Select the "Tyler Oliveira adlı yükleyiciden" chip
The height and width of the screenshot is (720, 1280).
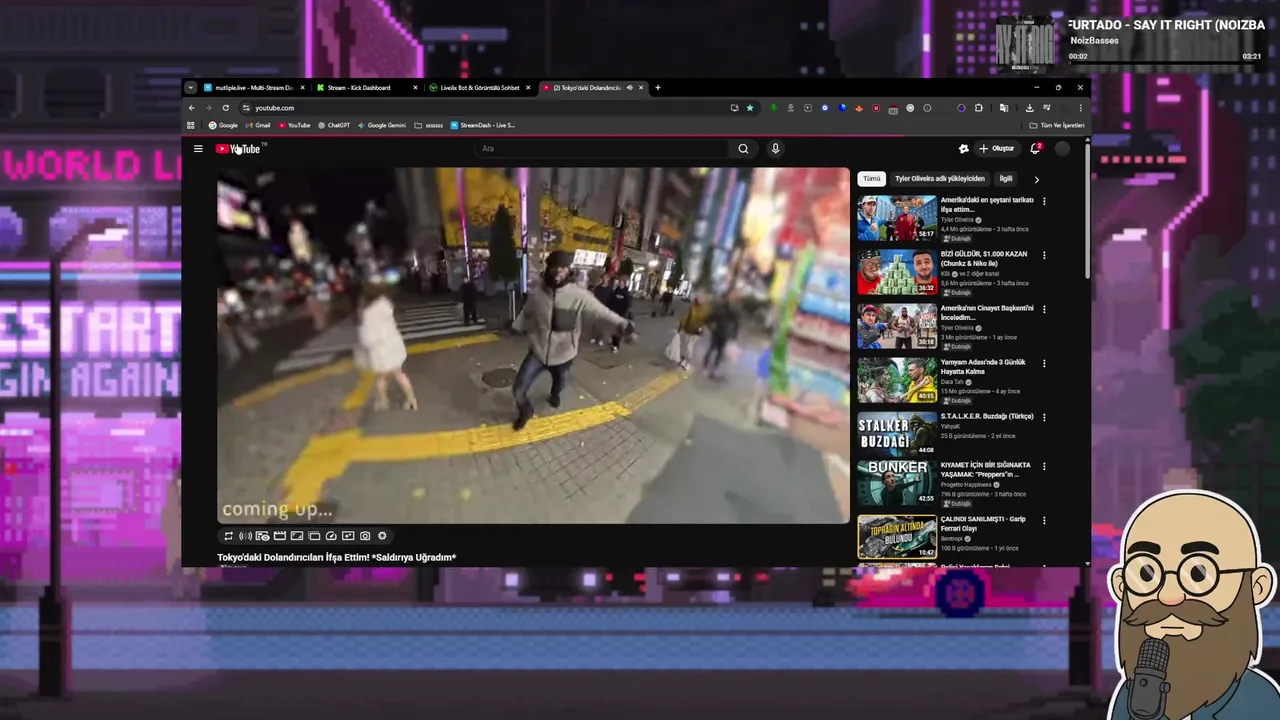[939, 179]
